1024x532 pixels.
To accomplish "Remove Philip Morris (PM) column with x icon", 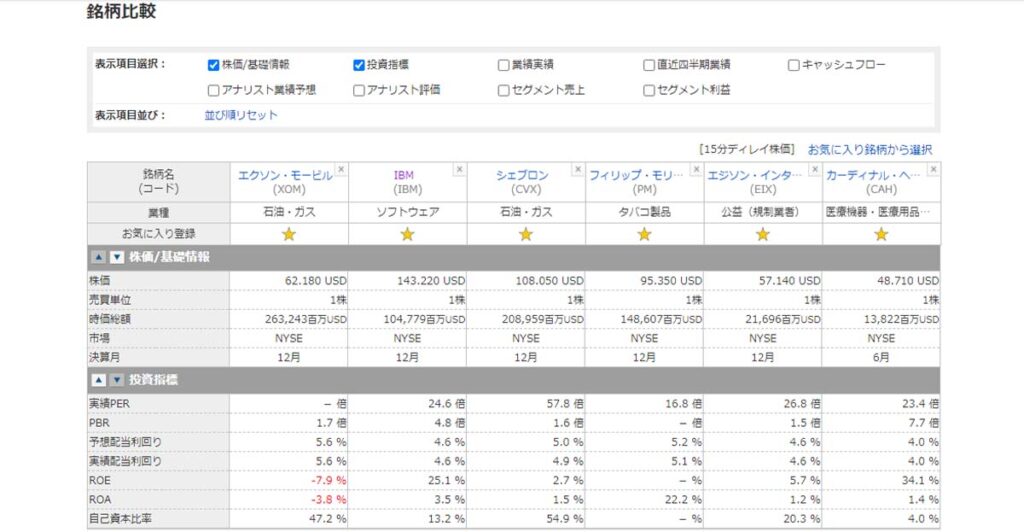I will tap(697, 169).
